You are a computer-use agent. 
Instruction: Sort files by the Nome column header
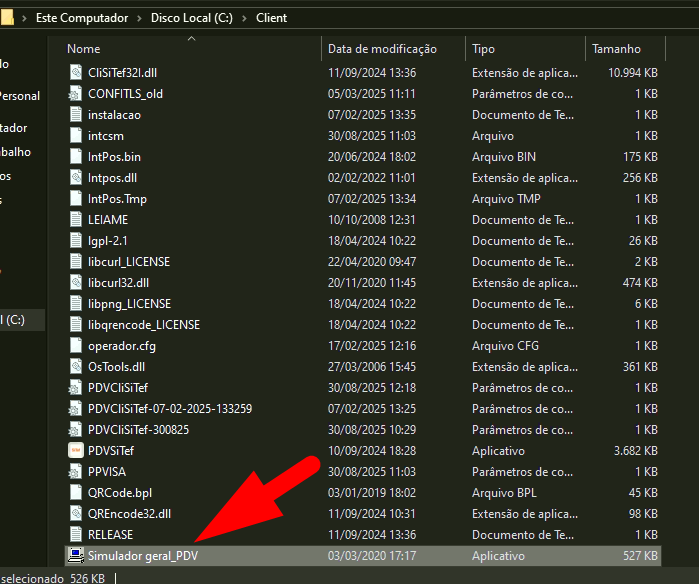pos(84,49)
